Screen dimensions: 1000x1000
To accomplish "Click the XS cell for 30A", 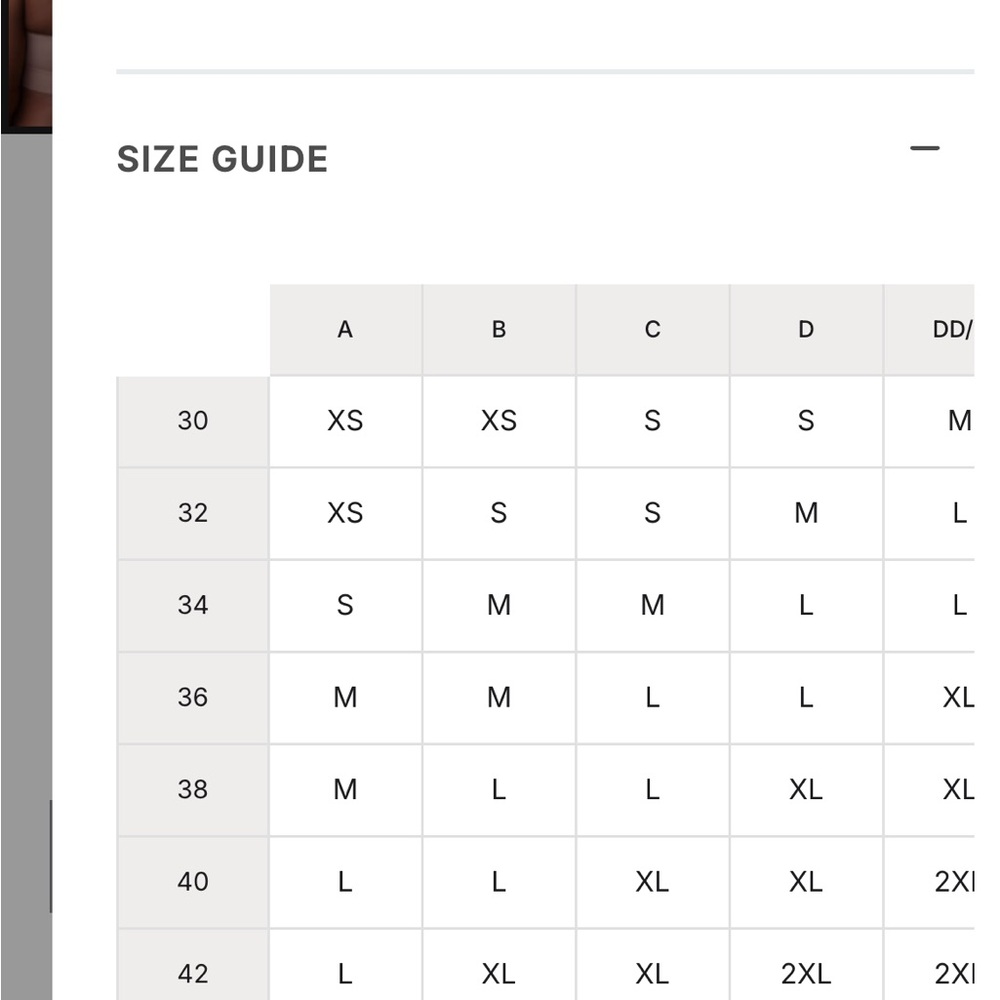I will point(346,422).
